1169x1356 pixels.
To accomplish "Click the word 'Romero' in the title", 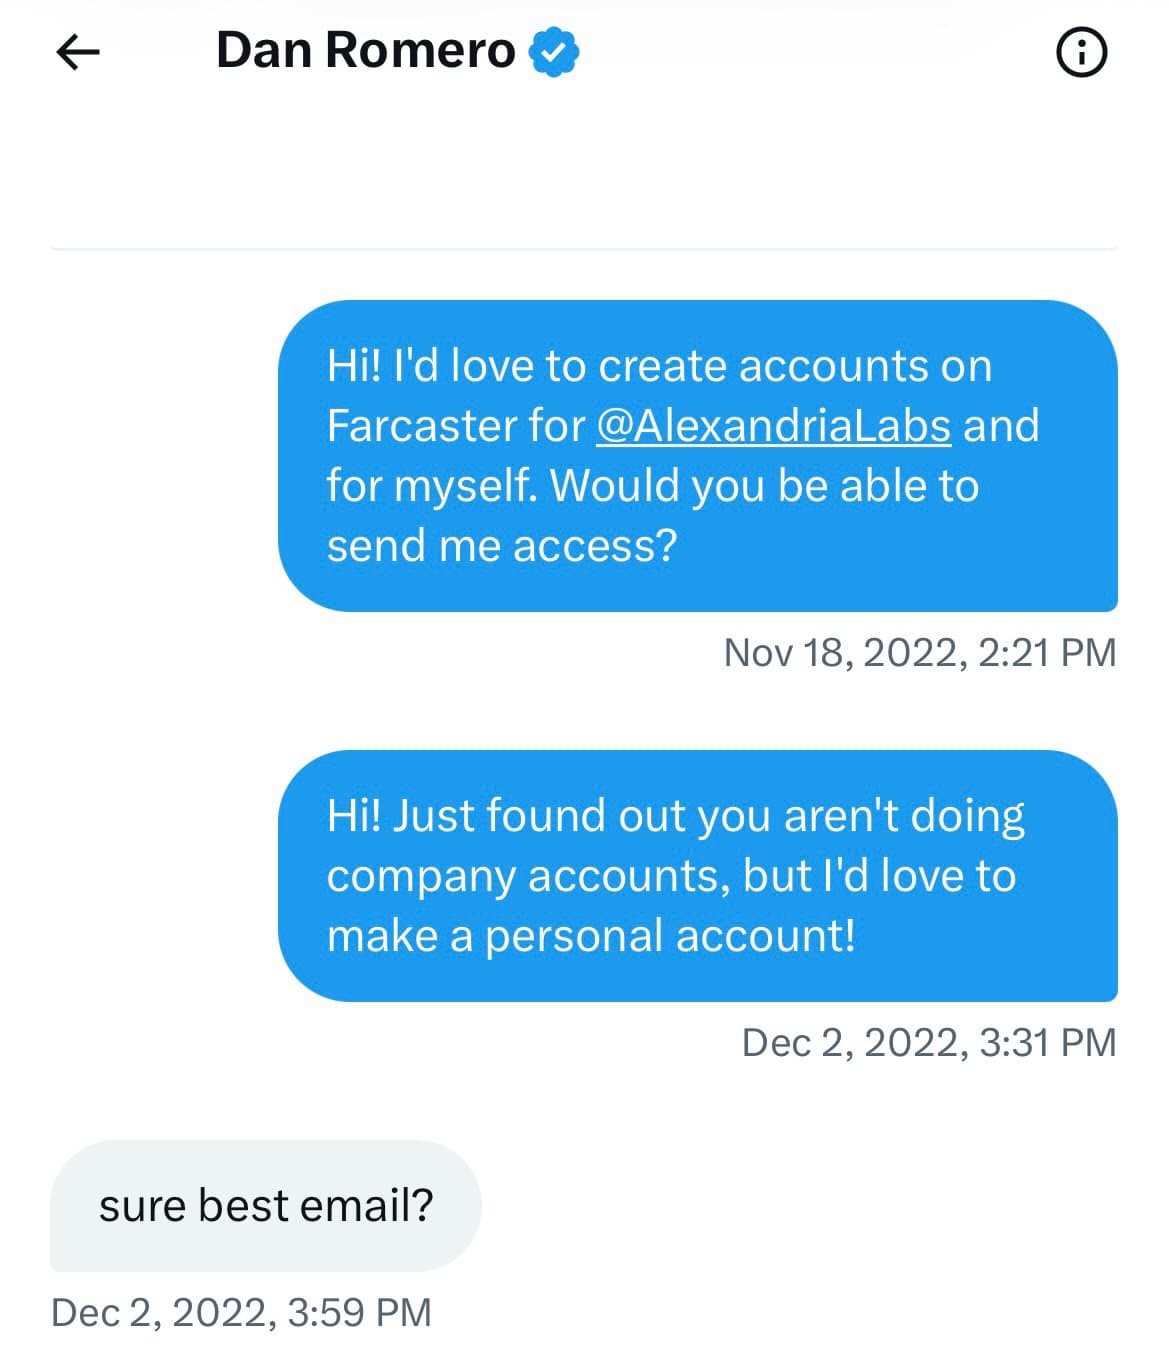I will (x=420, y=51).
